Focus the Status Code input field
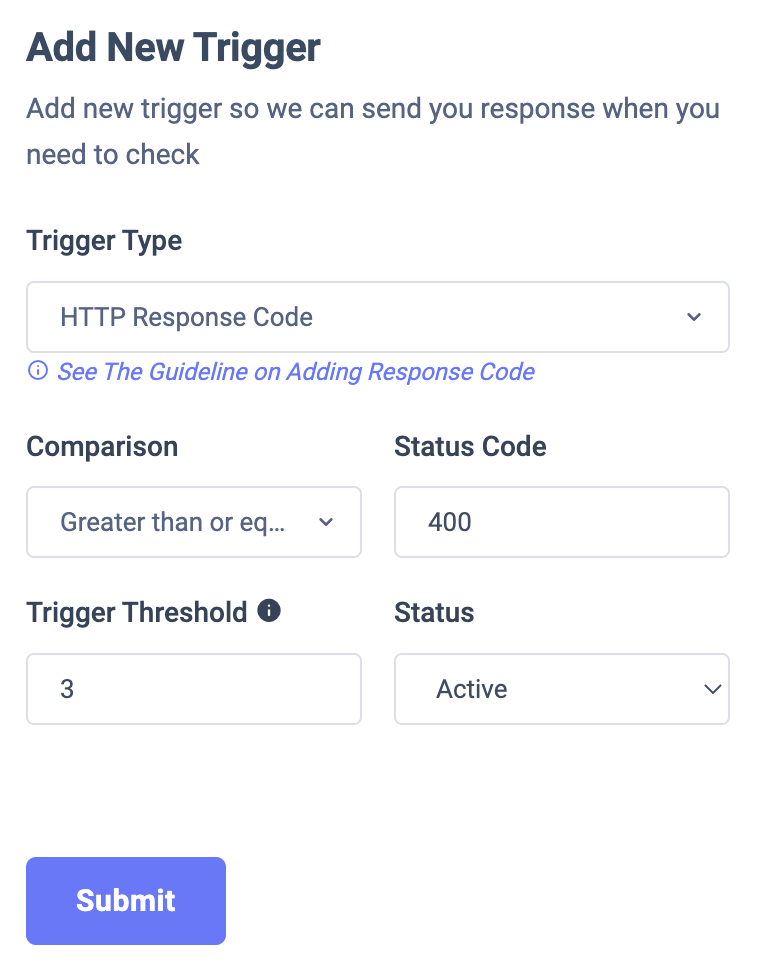 [562, 522]
